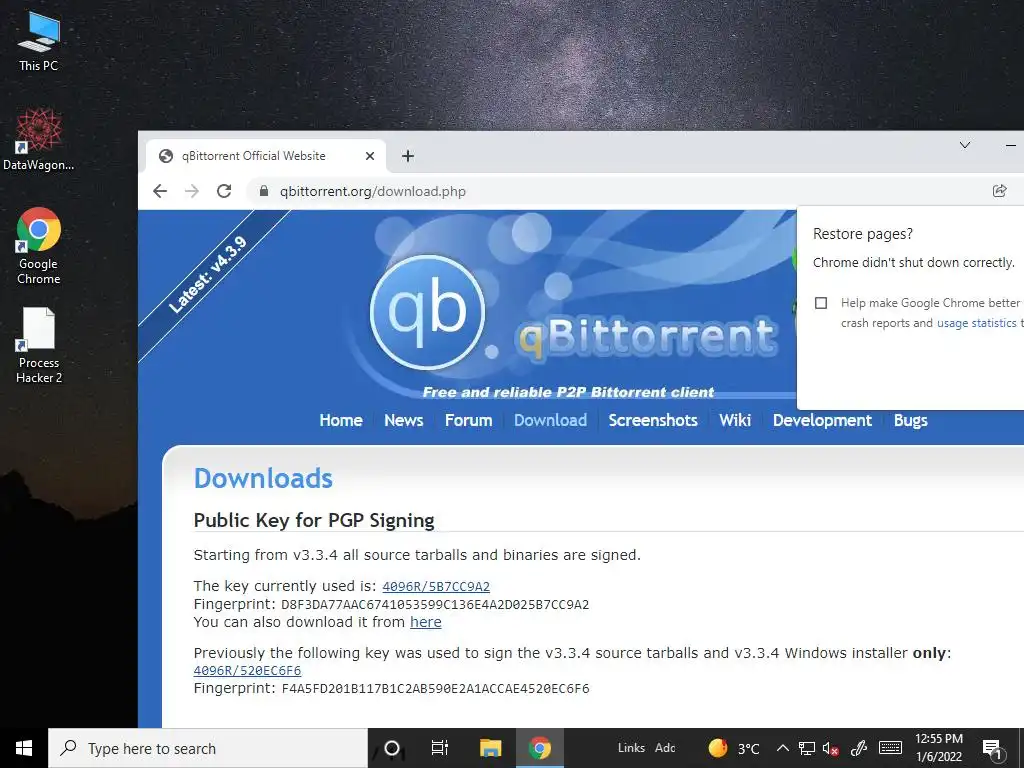Click 'Free and reliable P2P Bittorrent client' tagline
This screenshot has height=768, width=1024.
tap(568, 392)
